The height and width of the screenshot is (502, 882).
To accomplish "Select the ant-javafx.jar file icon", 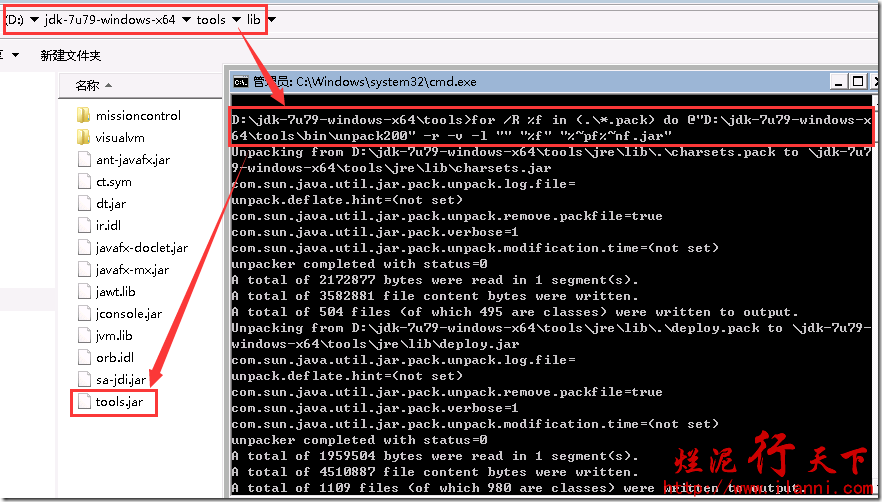I will tap(84, 160).
